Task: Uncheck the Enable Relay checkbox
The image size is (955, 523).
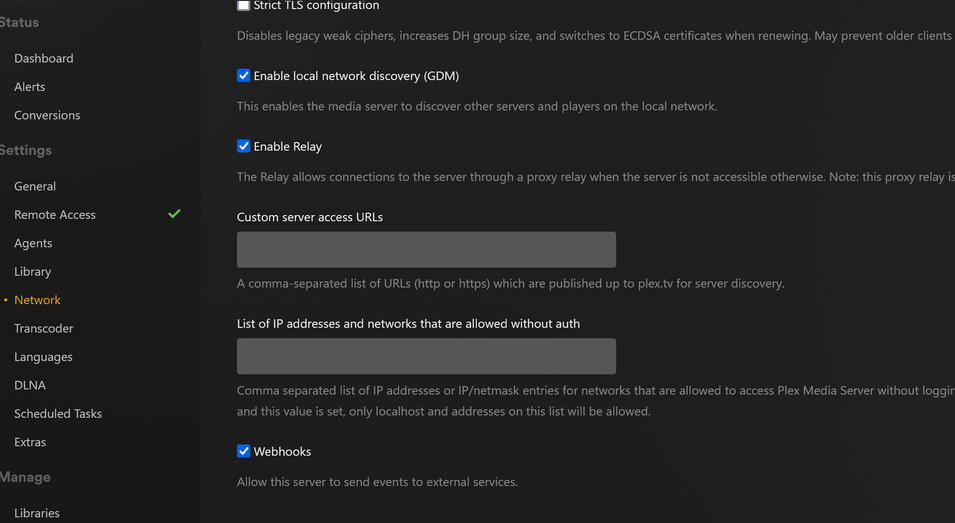Action: click(x=243, y=146)
